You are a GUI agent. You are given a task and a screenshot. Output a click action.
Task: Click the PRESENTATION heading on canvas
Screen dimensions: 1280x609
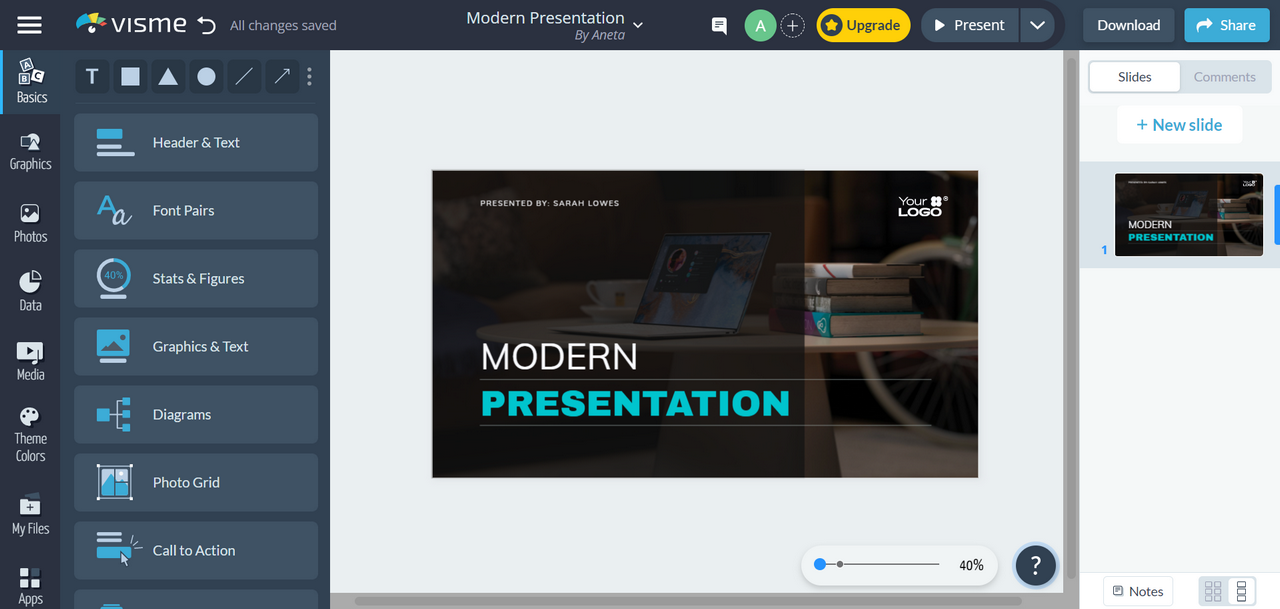tap(635, 403)
